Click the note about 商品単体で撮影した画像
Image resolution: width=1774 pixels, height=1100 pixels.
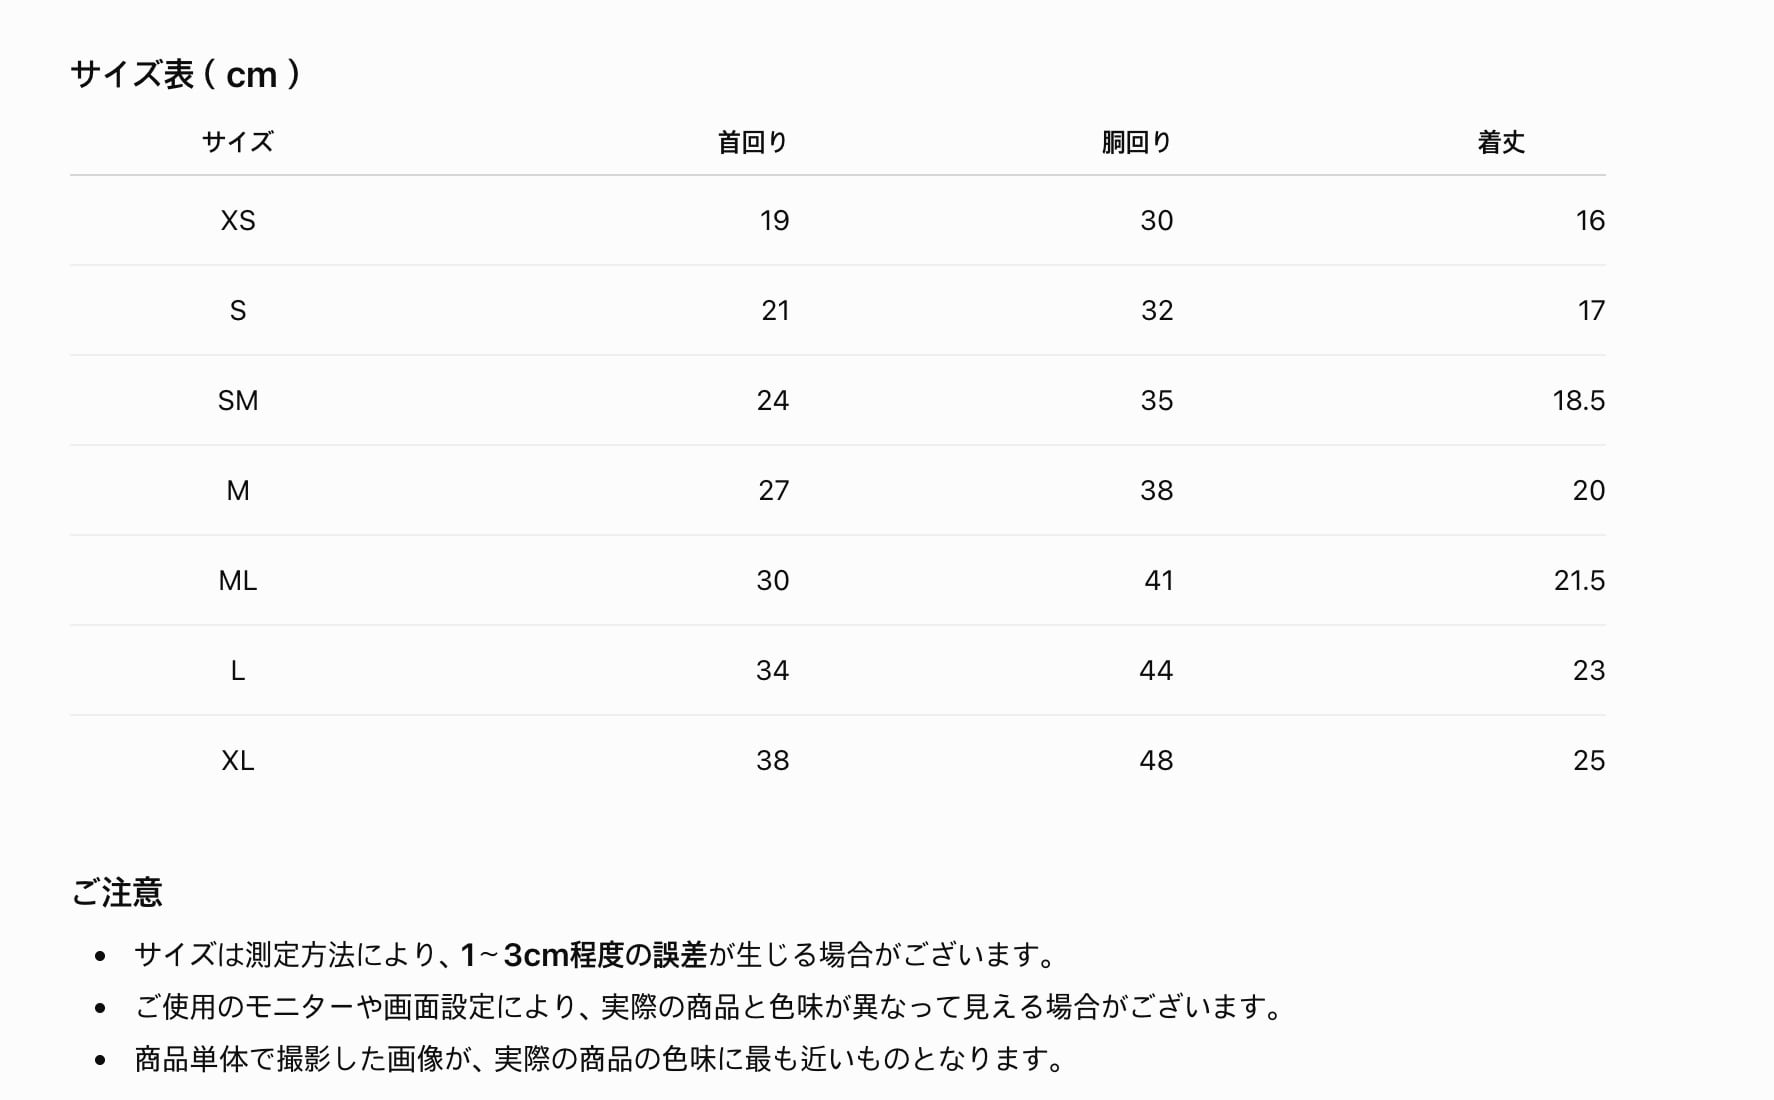tap(601, 1059)
